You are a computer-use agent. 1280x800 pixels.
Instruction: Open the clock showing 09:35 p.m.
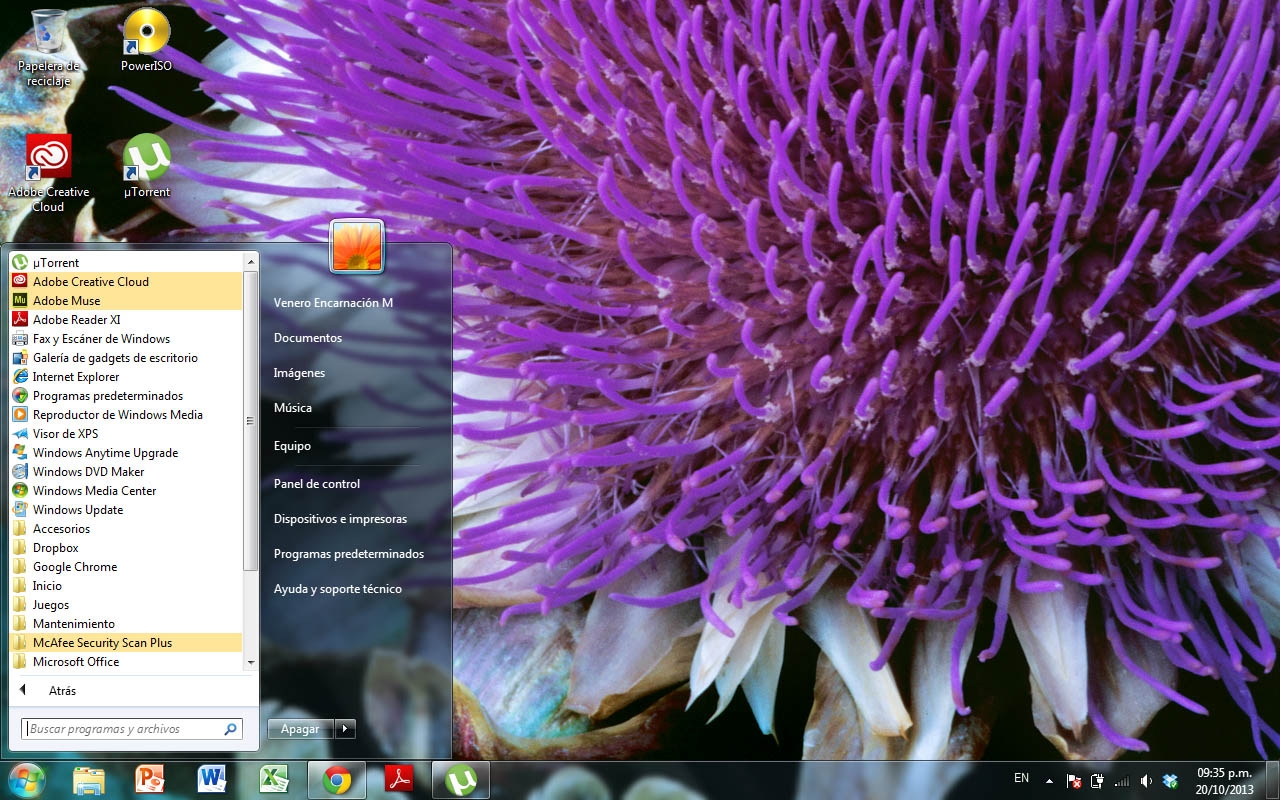point(1224,780)
